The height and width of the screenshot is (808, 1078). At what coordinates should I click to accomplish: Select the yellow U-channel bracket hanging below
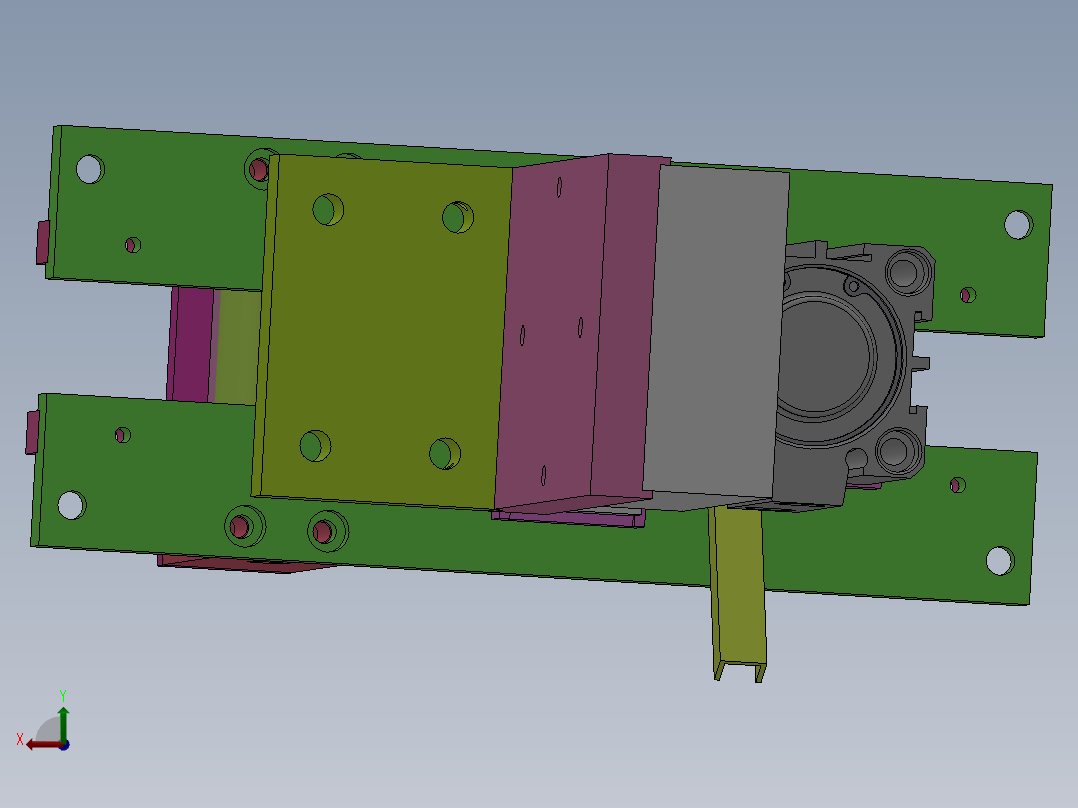tap(738, 593)
